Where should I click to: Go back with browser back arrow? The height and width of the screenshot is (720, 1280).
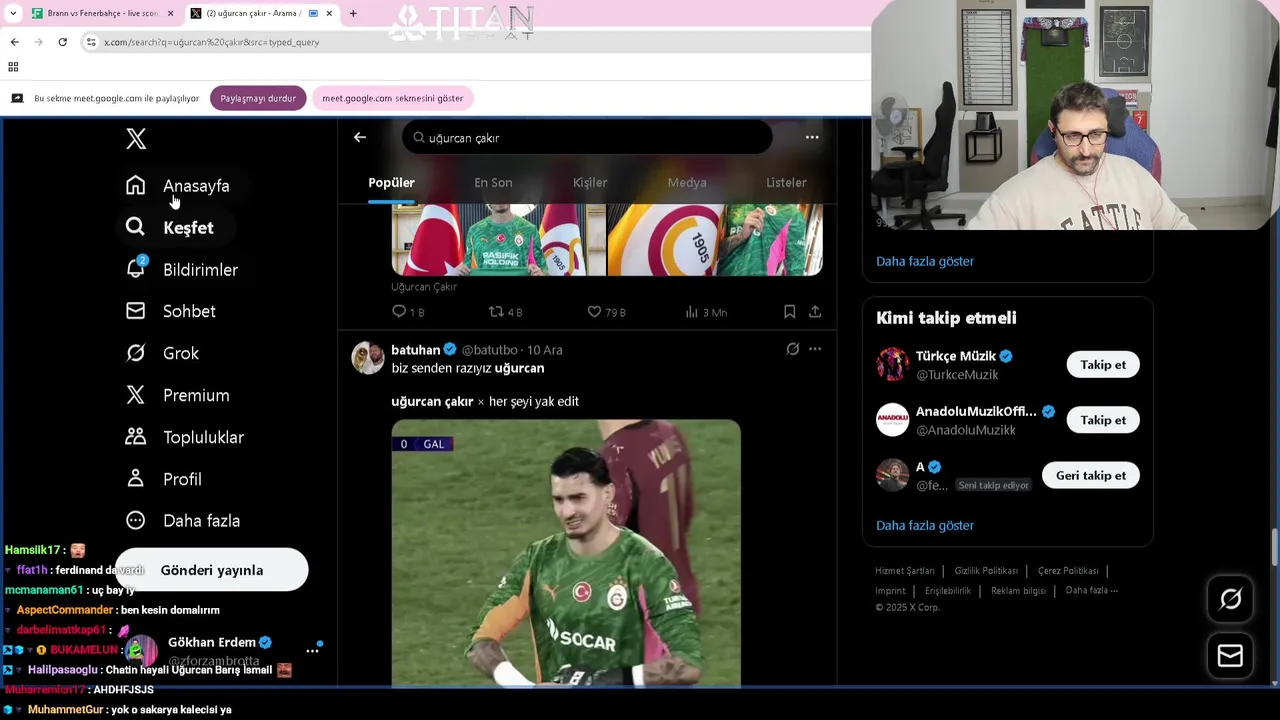pyautogui.click(x=14, y=42)
